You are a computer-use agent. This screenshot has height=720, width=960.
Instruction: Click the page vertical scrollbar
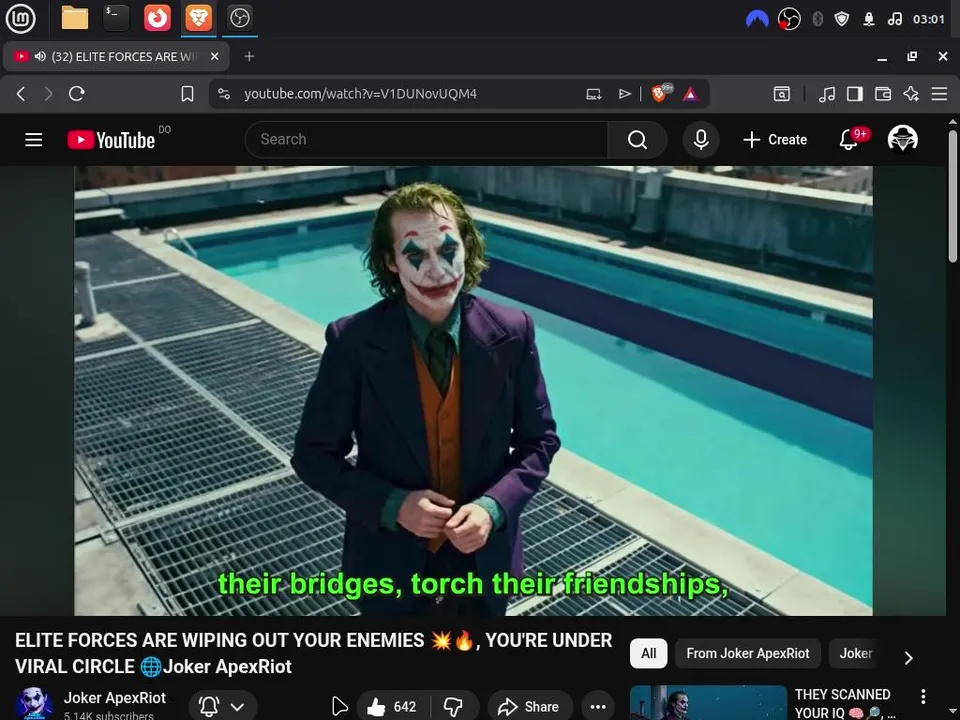coord(953,197)
